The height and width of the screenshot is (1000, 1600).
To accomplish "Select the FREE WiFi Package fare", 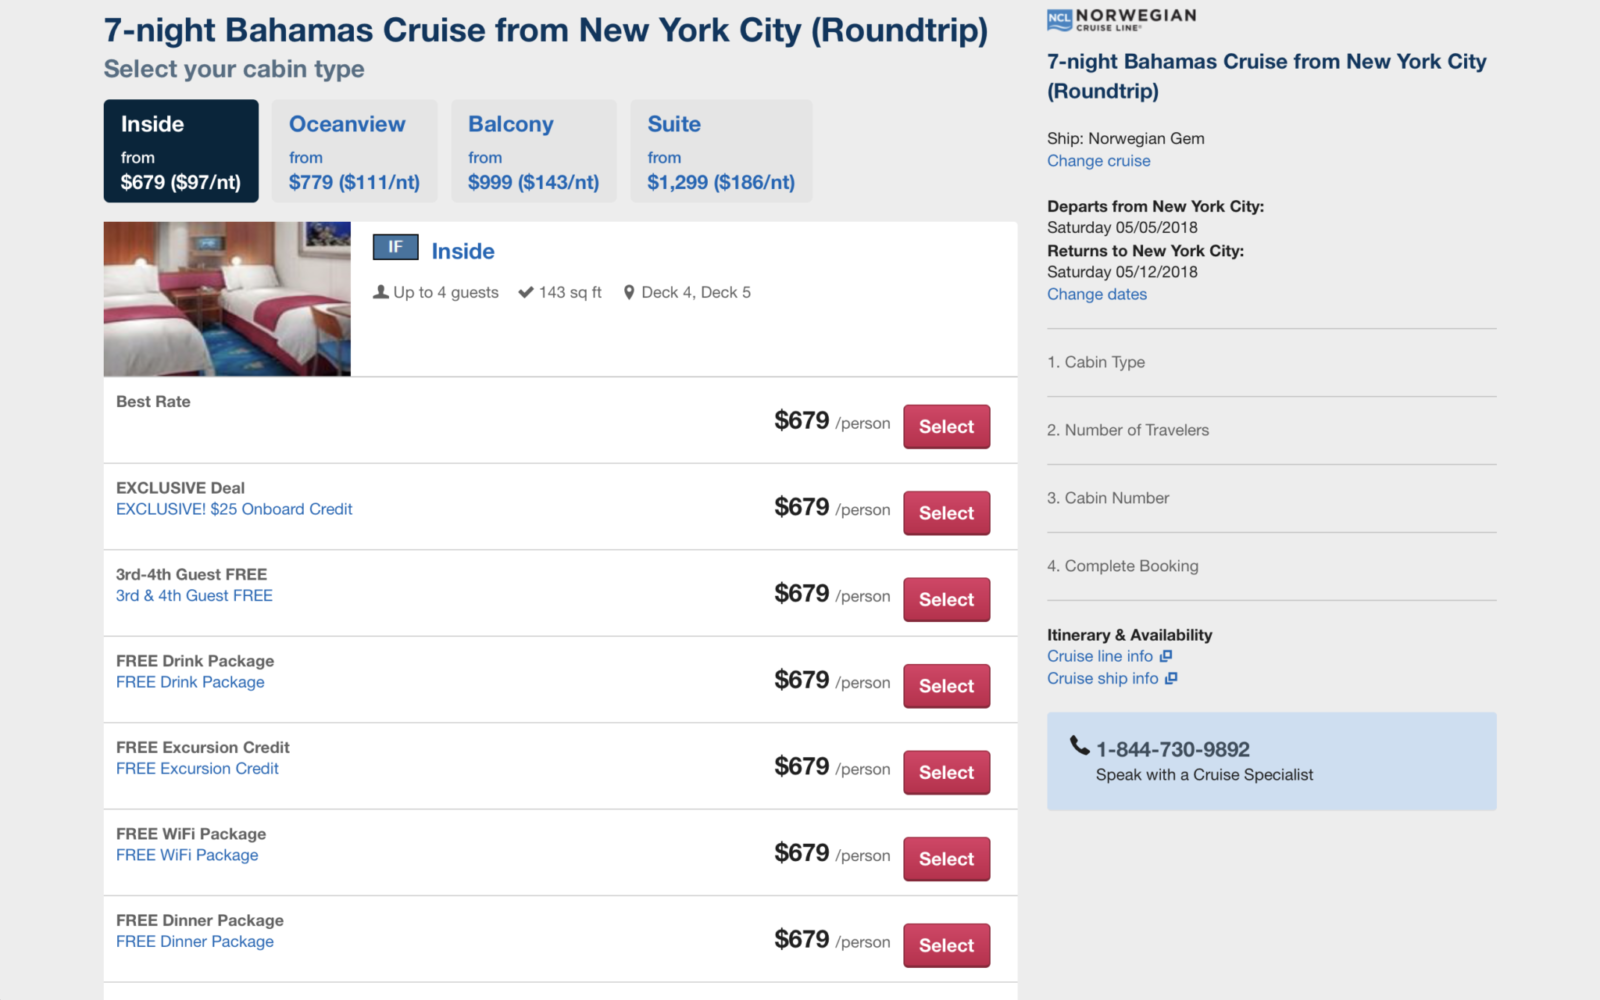I will point(945,858).
